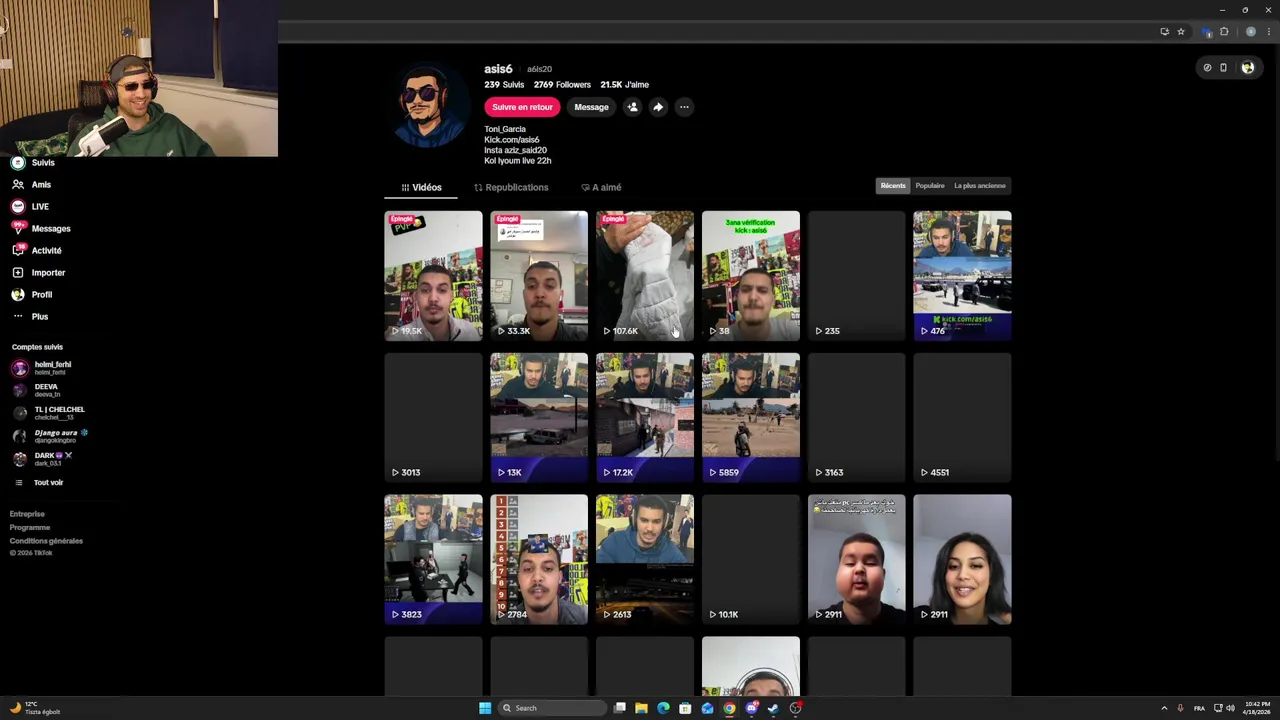The height and width of the screenshot is (720, 1280).
Task: Open the Plus more-options sidebar entry
Action: (x=29, y=316)
